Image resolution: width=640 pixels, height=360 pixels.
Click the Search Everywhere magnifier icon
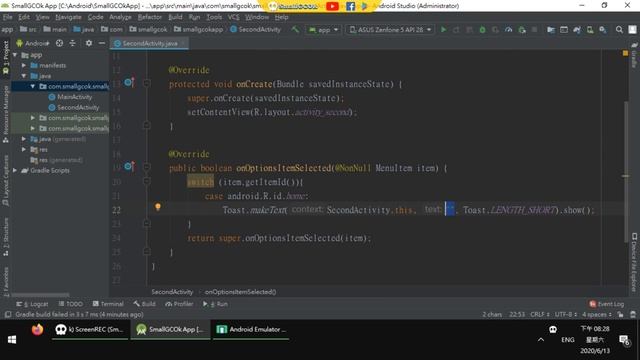click(x=619, y=30)
